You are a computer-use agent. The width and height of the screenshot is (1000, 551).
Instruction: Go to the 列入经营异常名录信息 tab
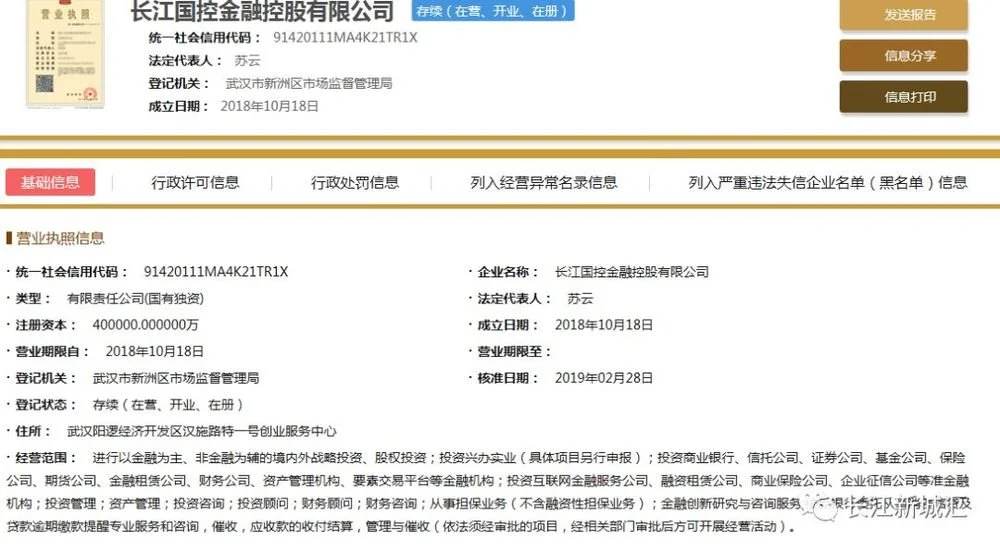543,183
